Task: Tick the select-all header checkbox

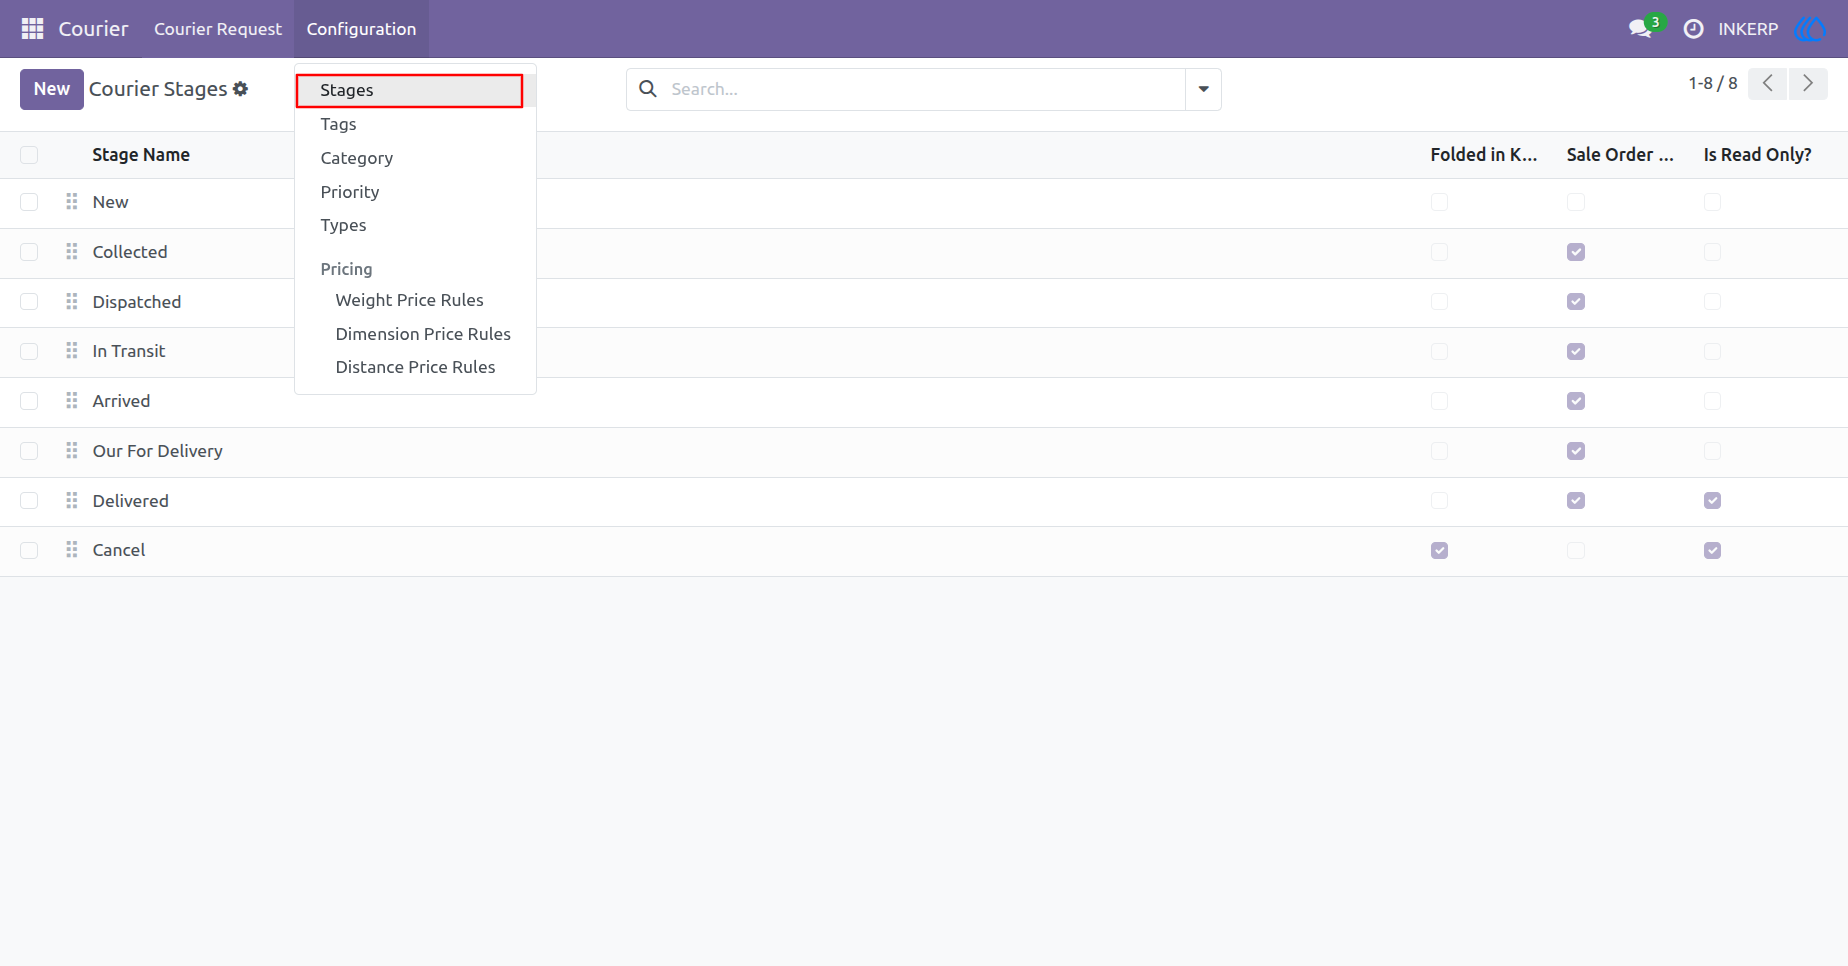Action: coord(29,155)
